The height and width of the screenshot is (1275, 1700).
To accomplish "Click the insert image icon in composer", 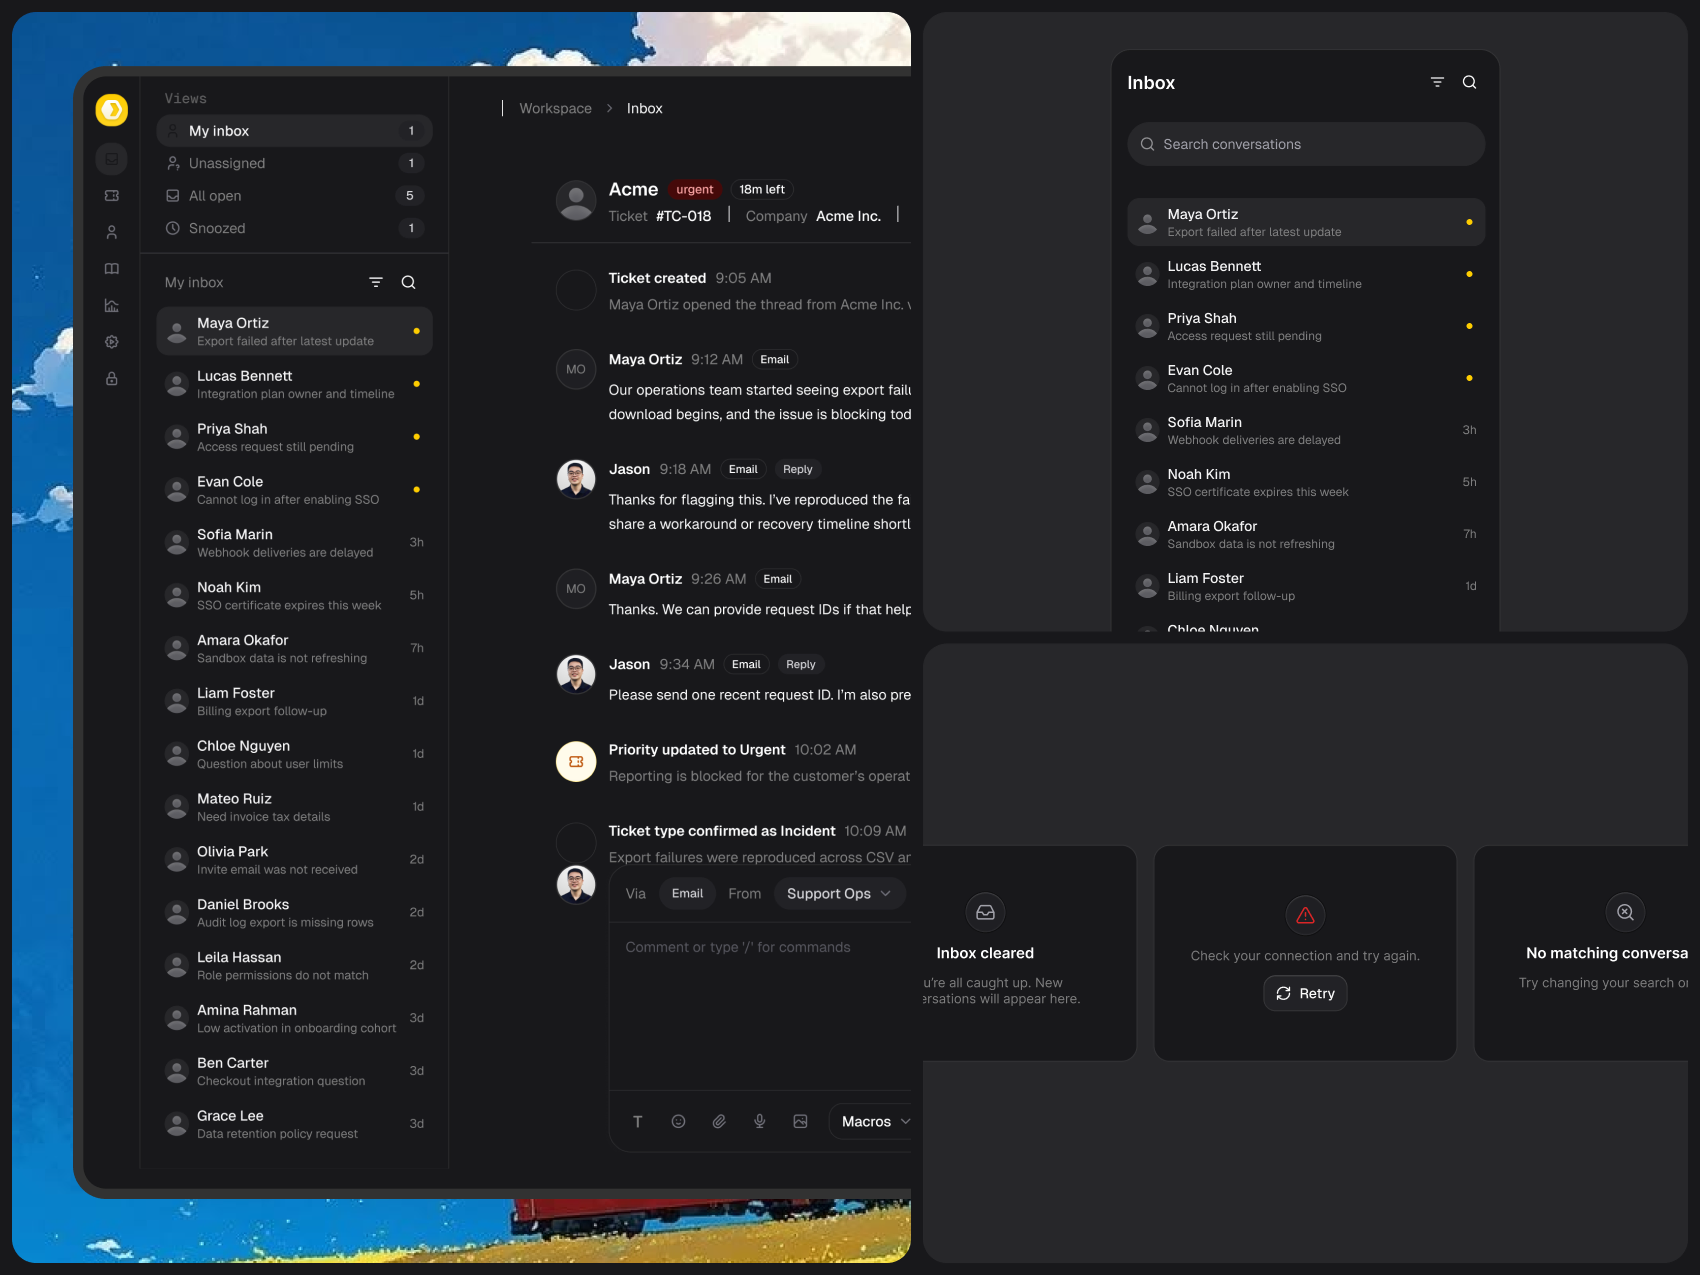I will pyautogui.click(x=800, y=1122).
